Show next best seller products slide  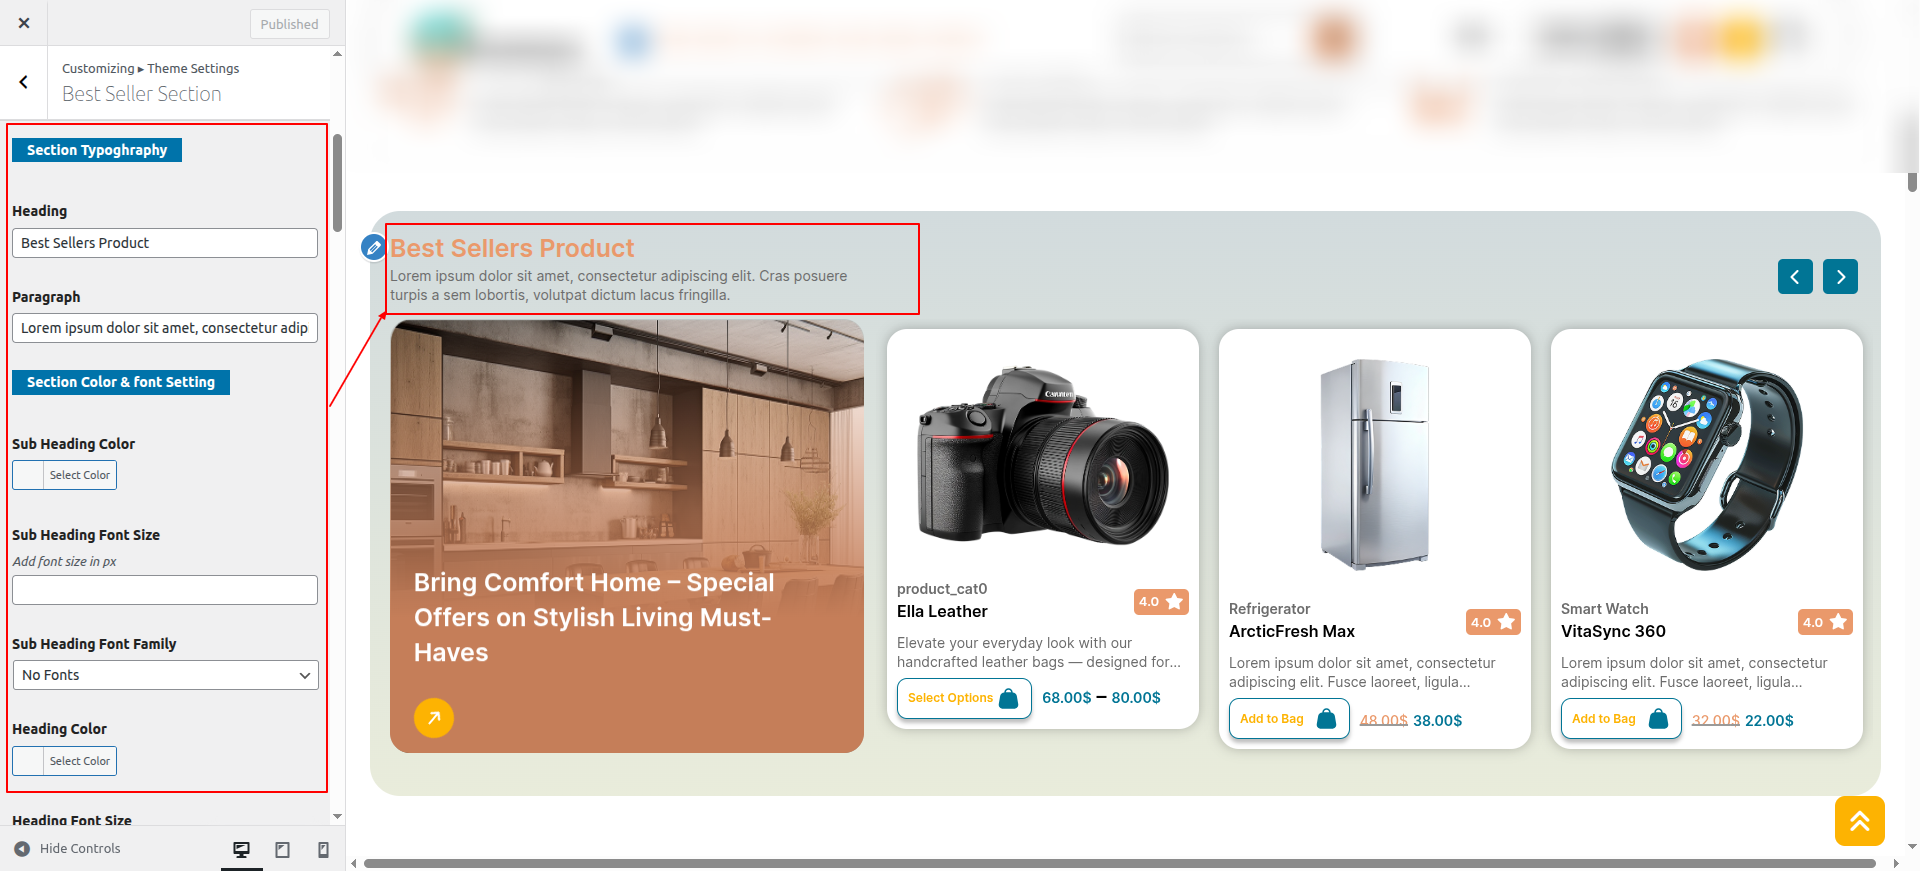pyautogui.click(x=1839, y=277)
